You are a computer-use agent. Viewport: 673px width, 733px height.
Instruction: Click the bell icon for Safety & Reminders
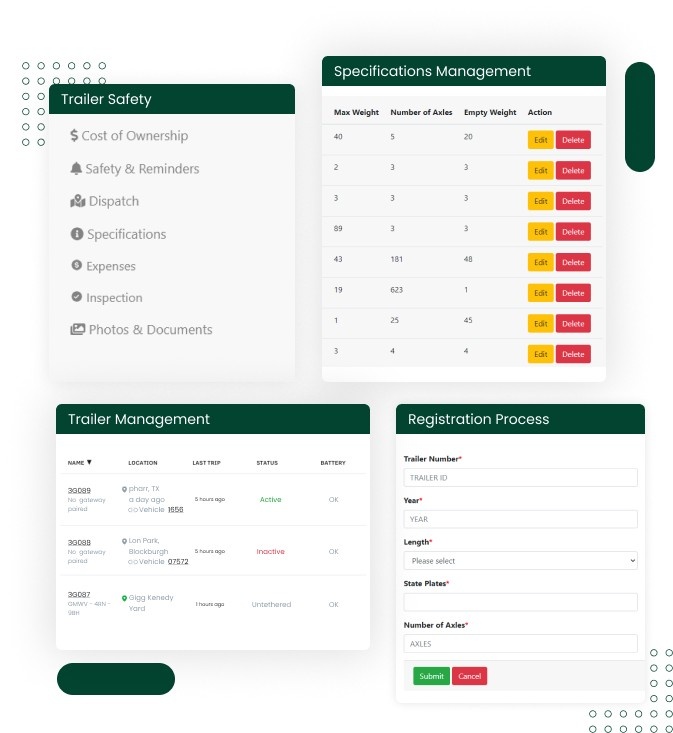tap(76, 169)
